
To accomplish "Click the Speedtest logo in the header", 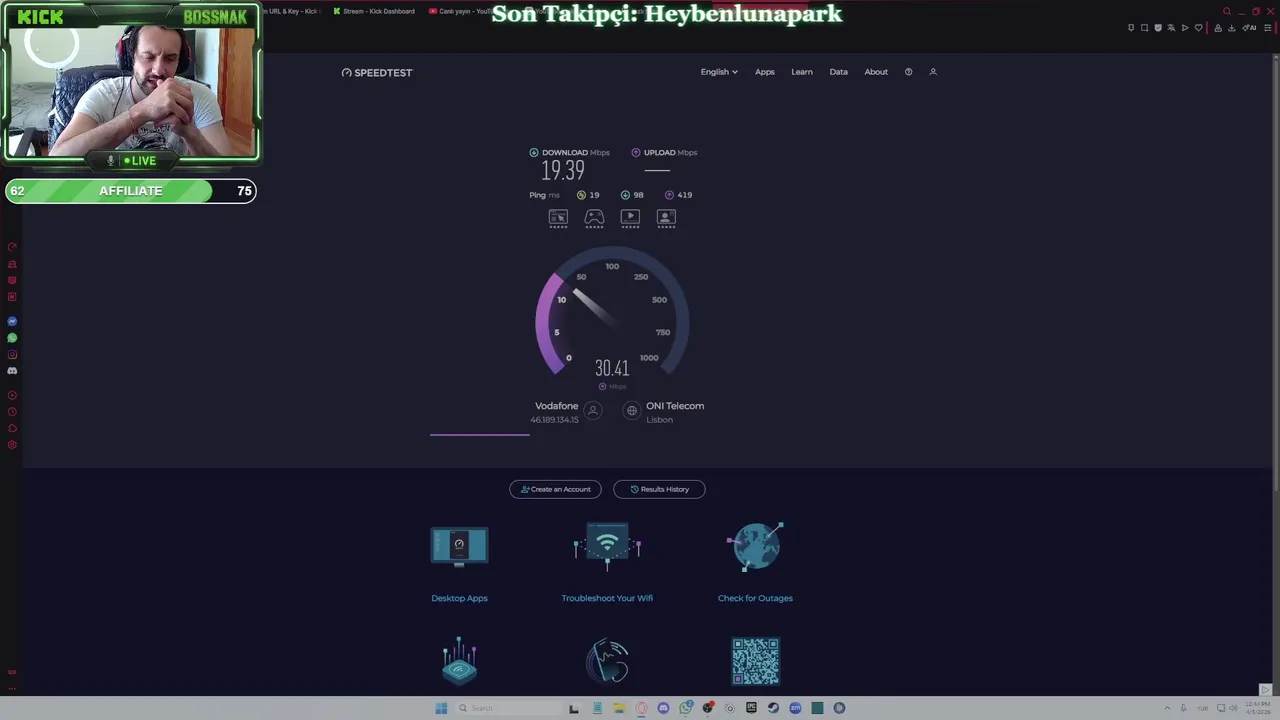I will click(377, 72).
